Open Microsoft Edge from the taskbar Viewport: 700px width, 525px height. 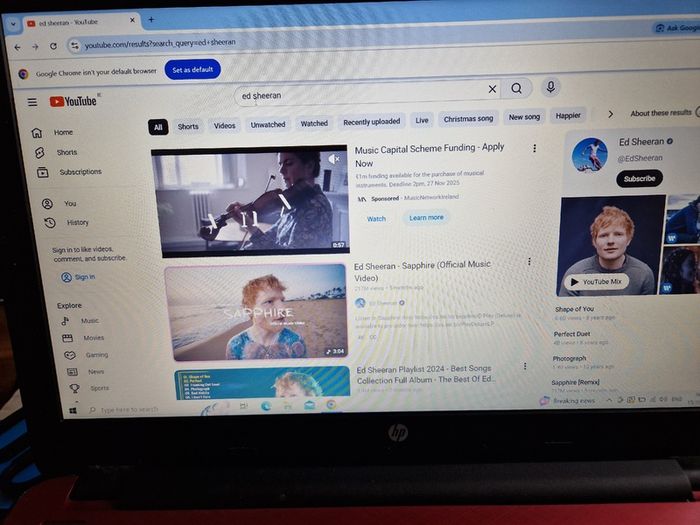tap(266, 406)
